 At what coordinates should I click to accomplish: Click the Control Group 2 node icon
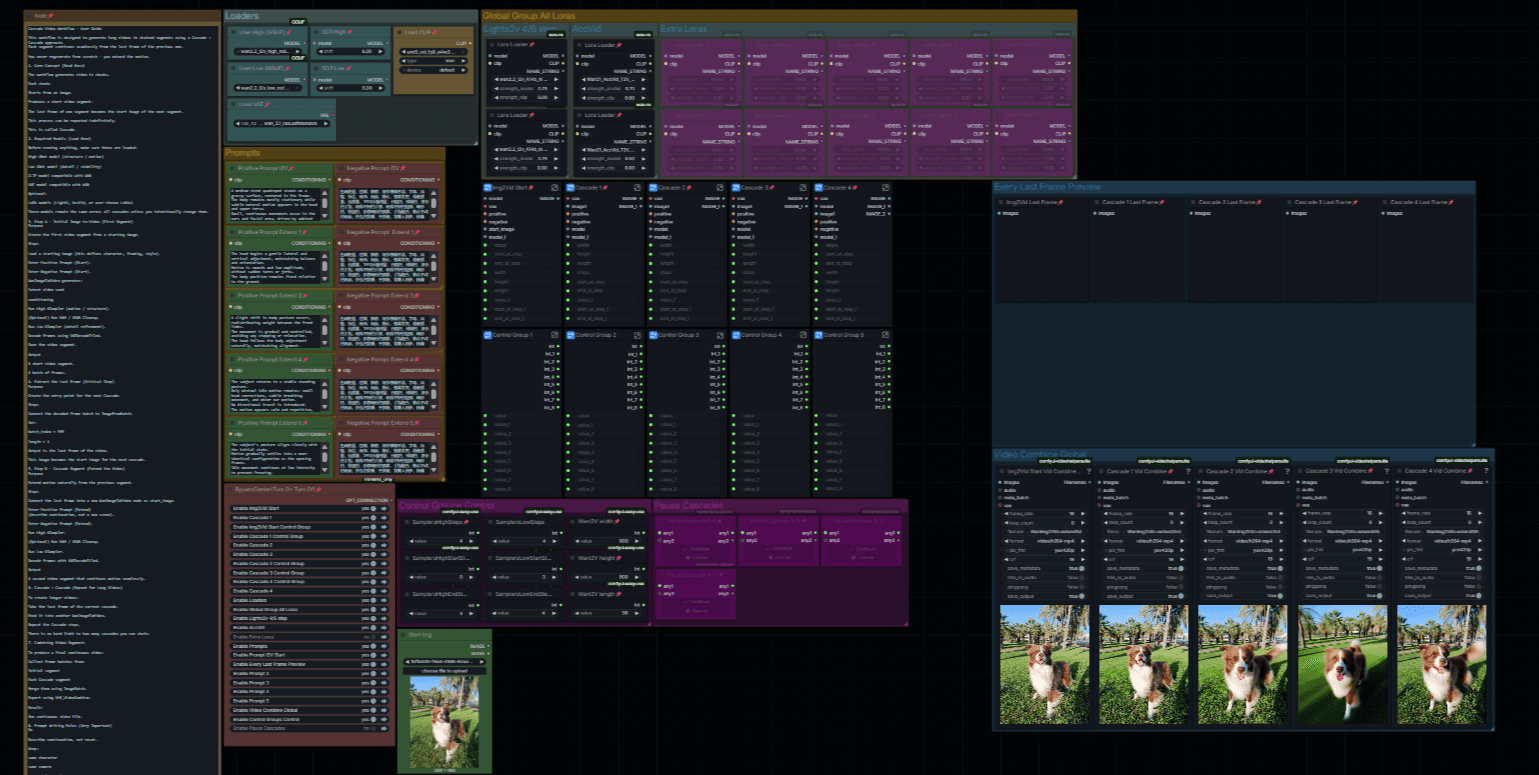[x=571, y=335]
